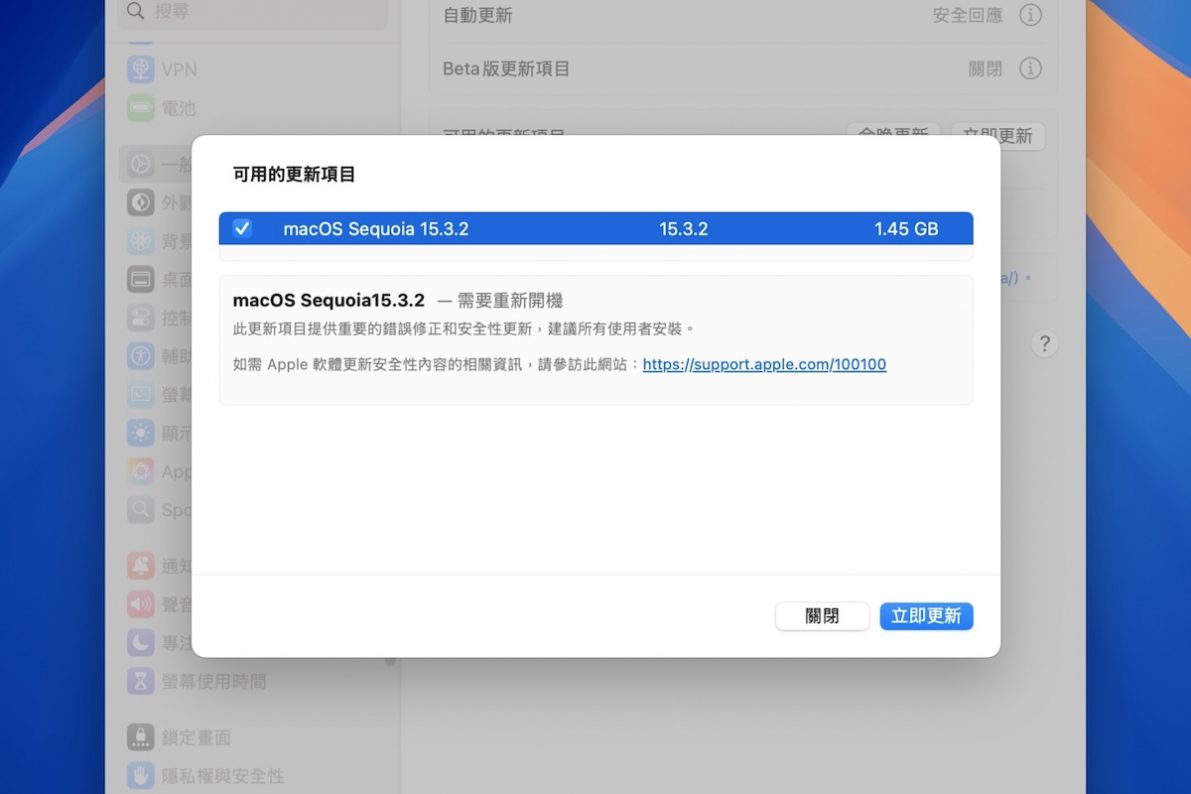The height and width of the screenshot is (794, 1191).
Task: Open the 控制中心 control center icon
Action: coord(140,318)
